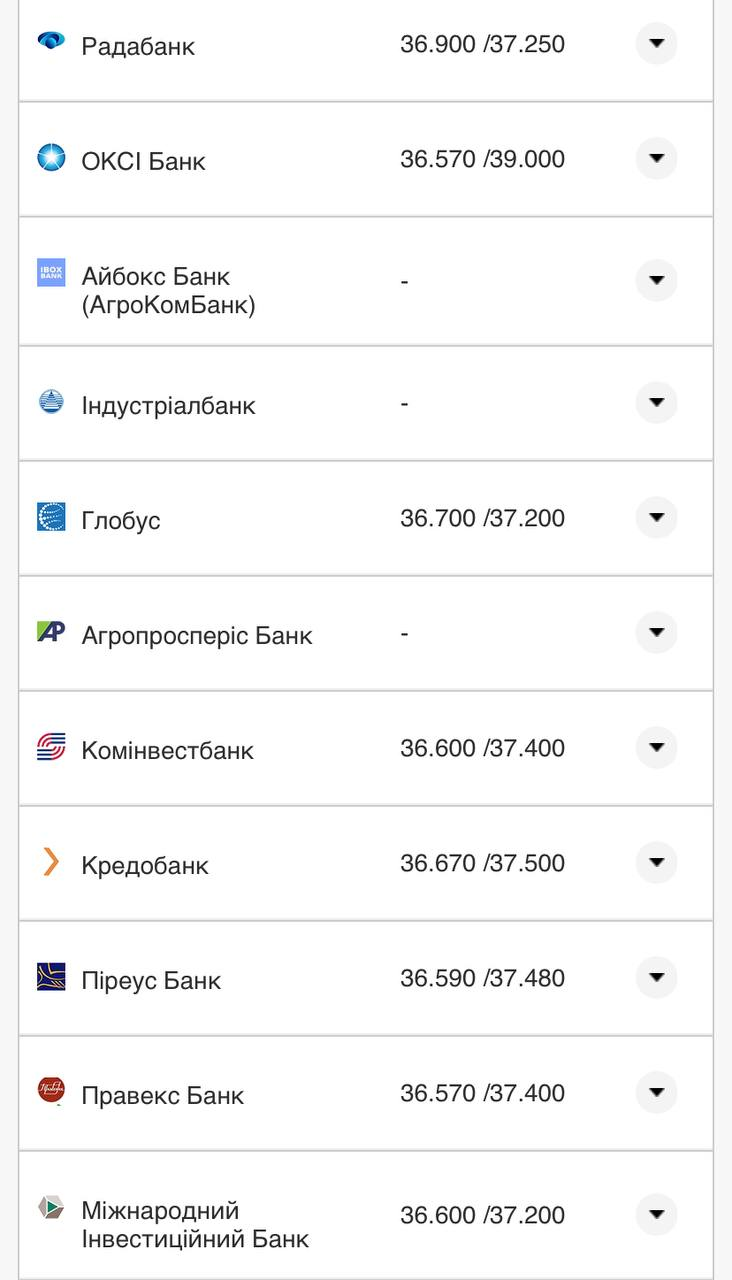Expand the Правекс Банк details
The height and width of the screenshot is (1280, 732).
656,1092
